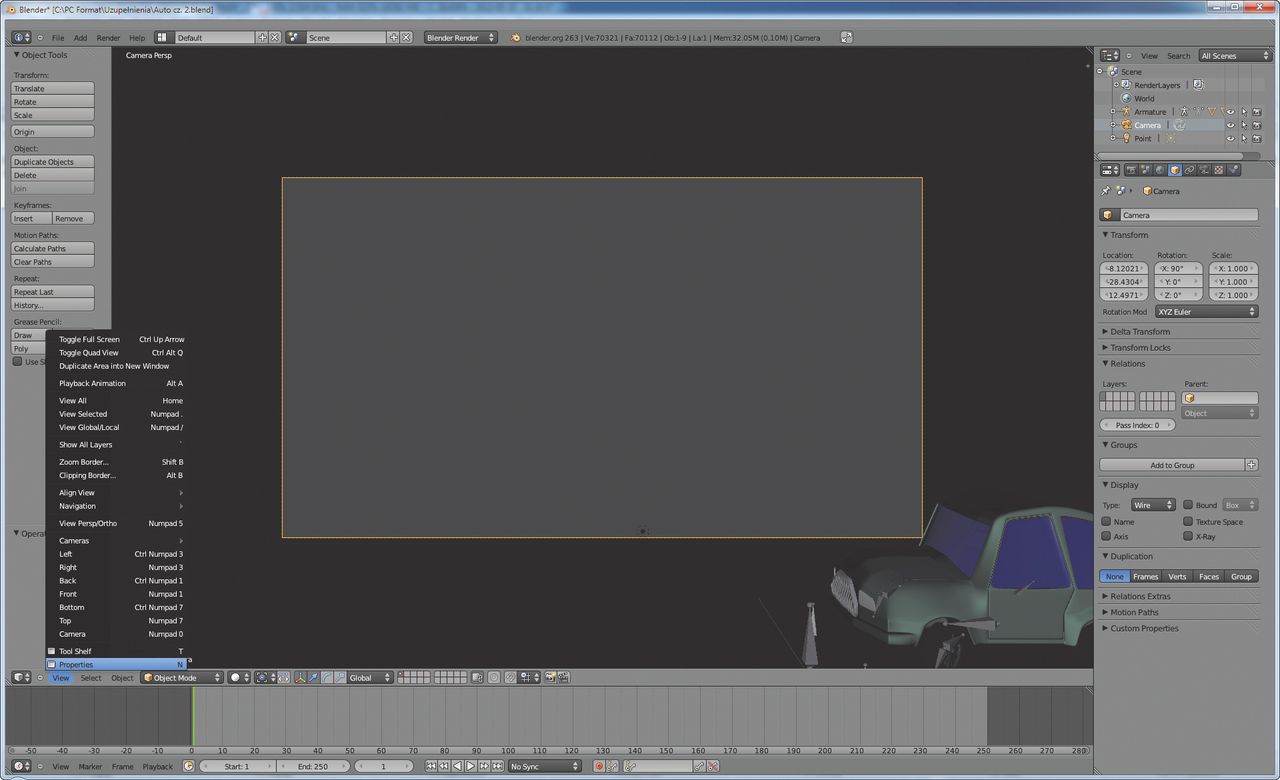Expand the Motion Paths panel in Properties

[x=1134, y=612]
